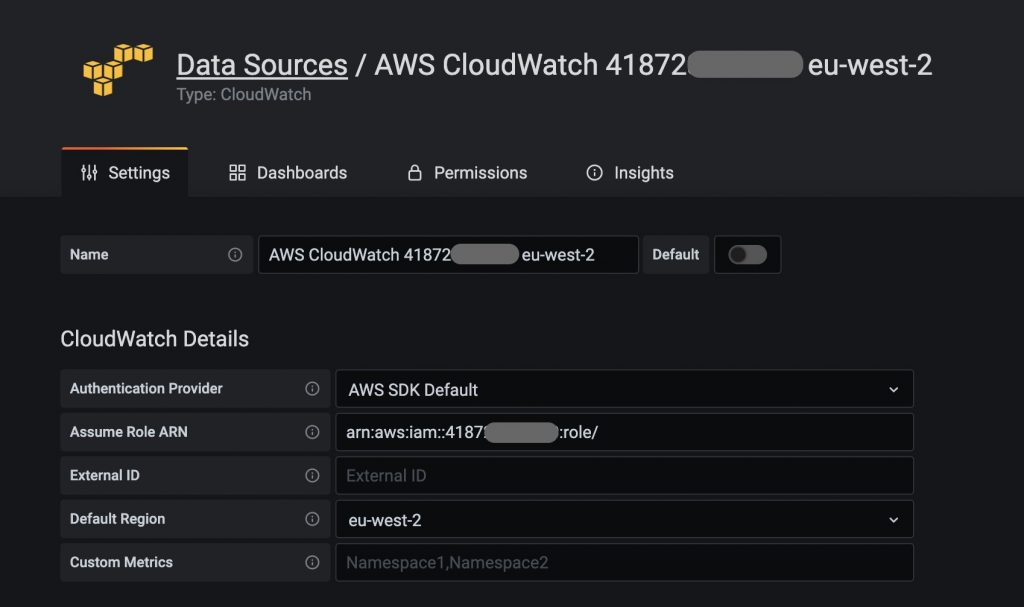1024x607 pixels.
Task: Click the 'External ID' field label
Action: (x=104, y=476)
